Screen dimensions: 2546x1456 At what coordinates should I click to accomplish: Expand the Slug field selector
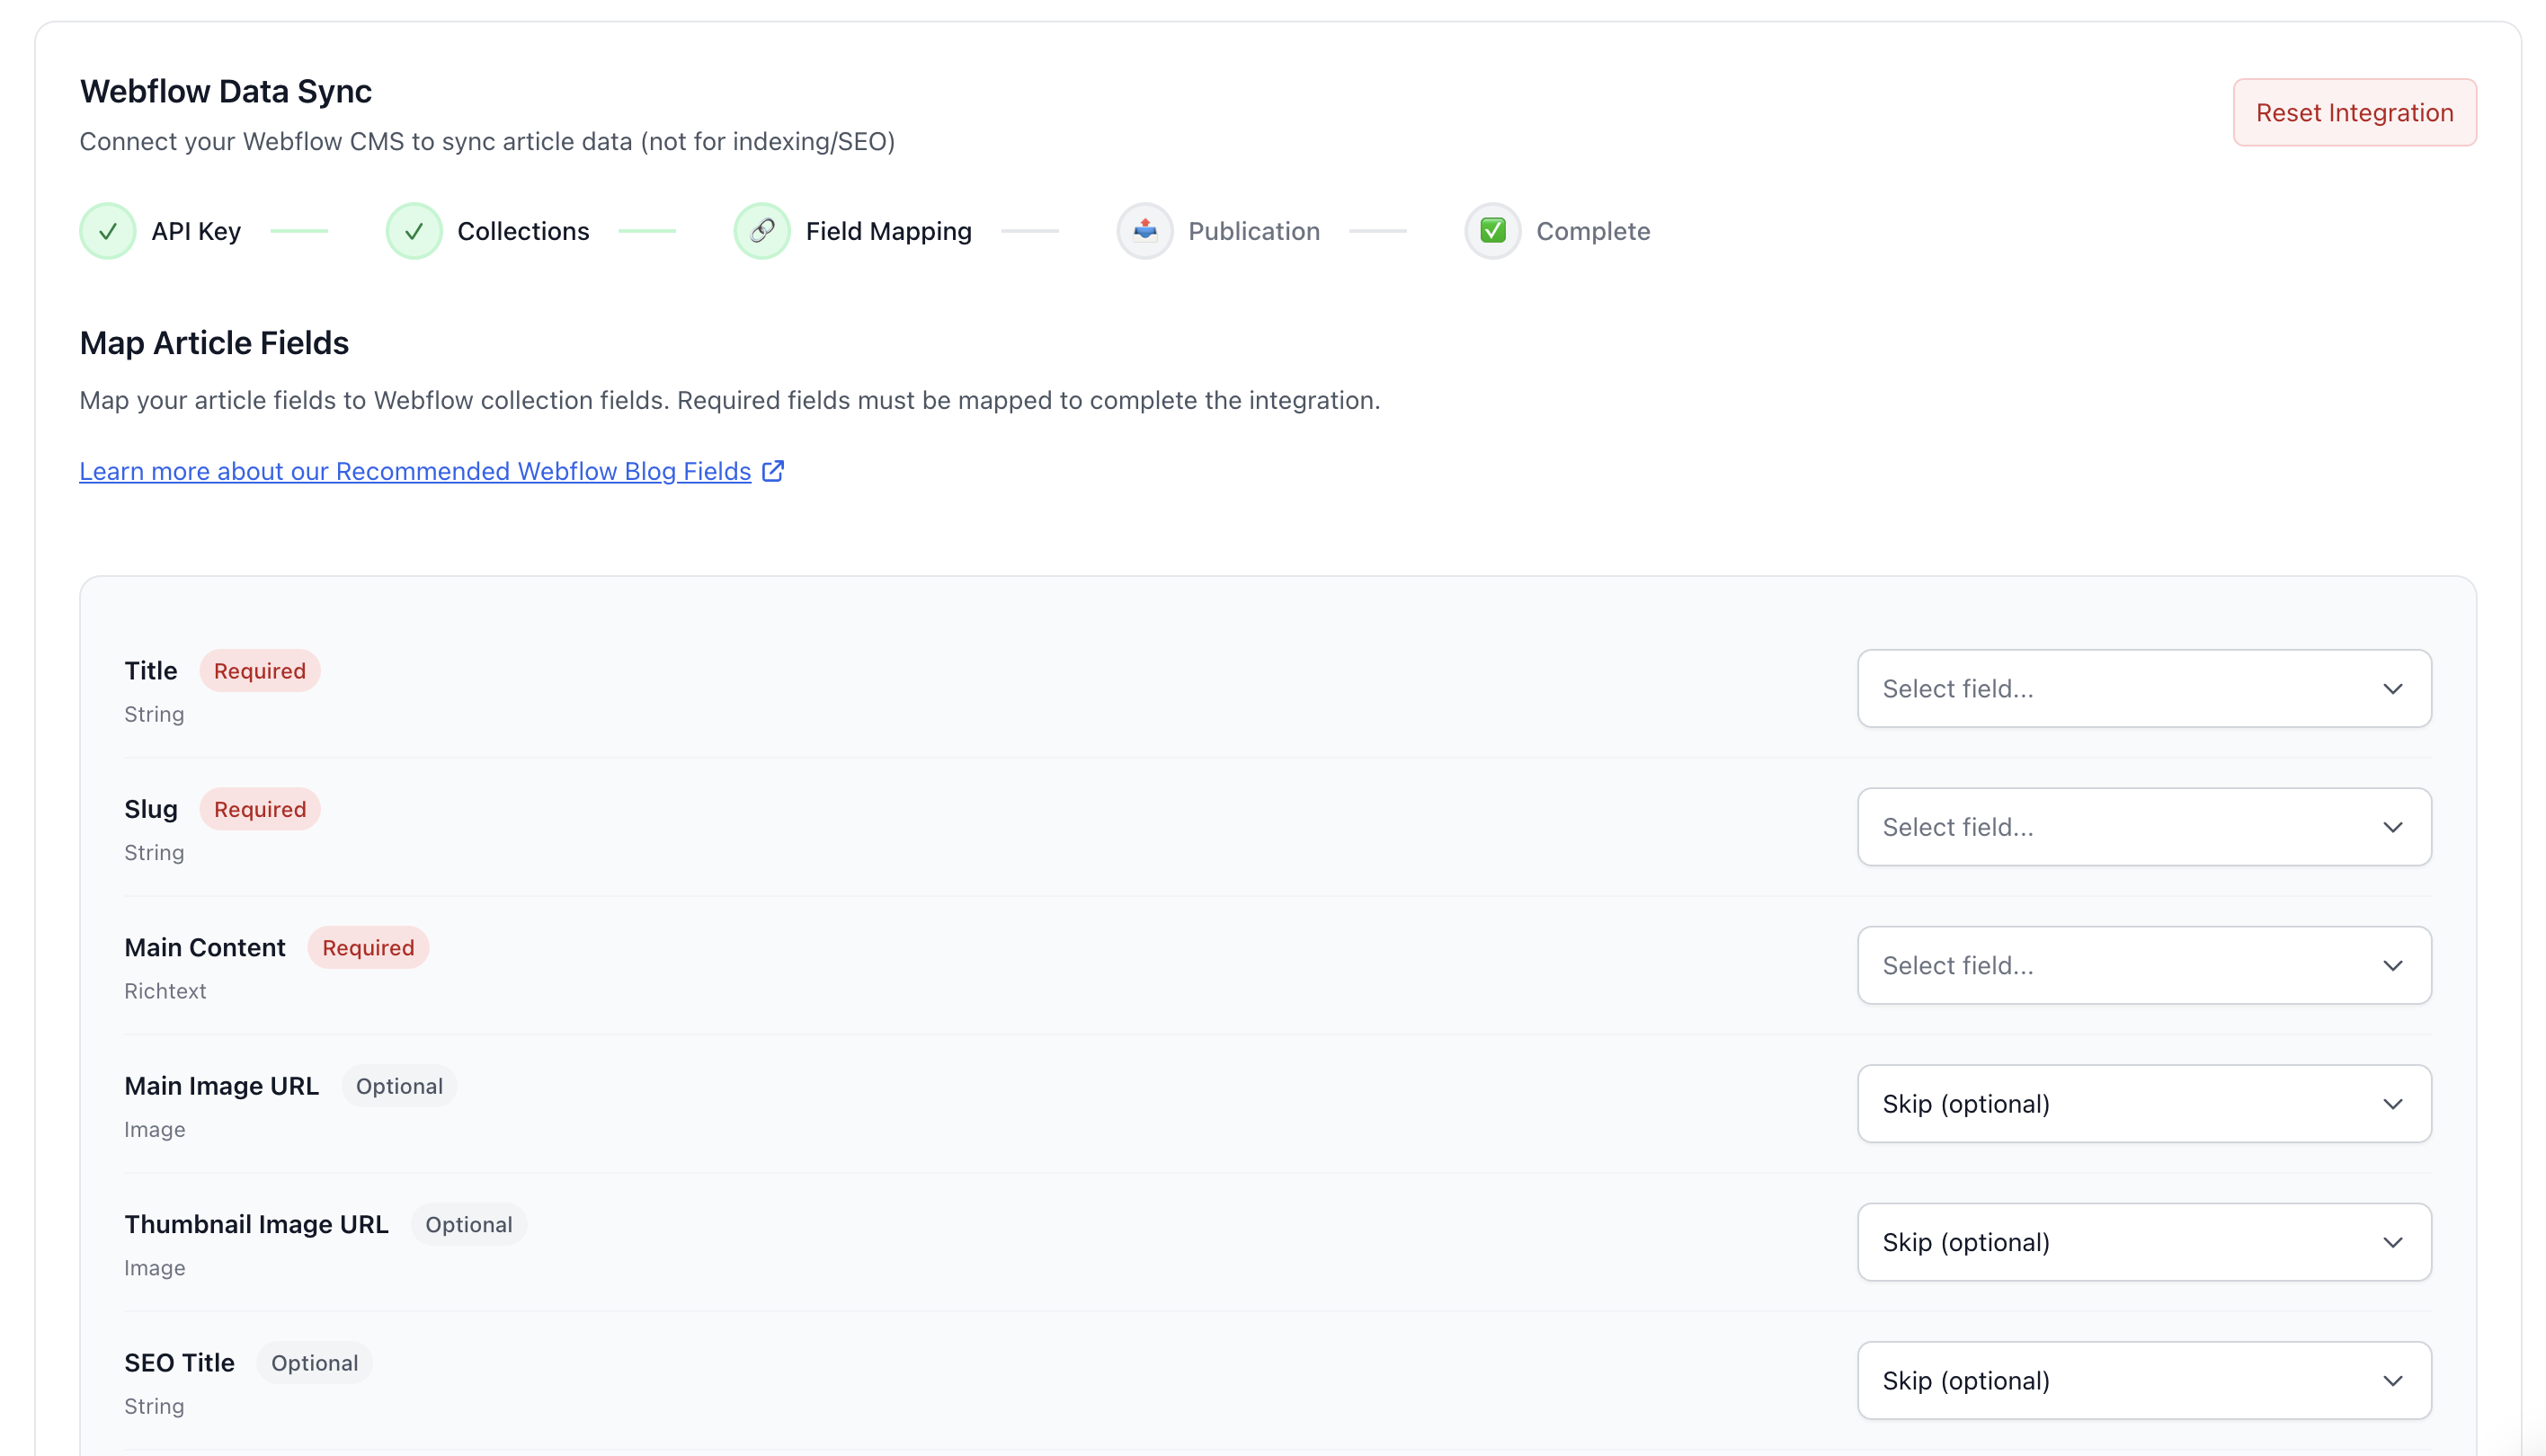(2143, 826)
